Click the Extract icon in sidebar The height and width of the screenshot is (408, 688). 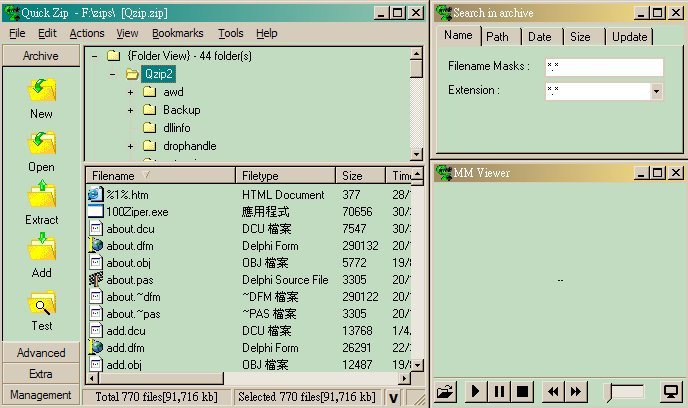(42, 193)
